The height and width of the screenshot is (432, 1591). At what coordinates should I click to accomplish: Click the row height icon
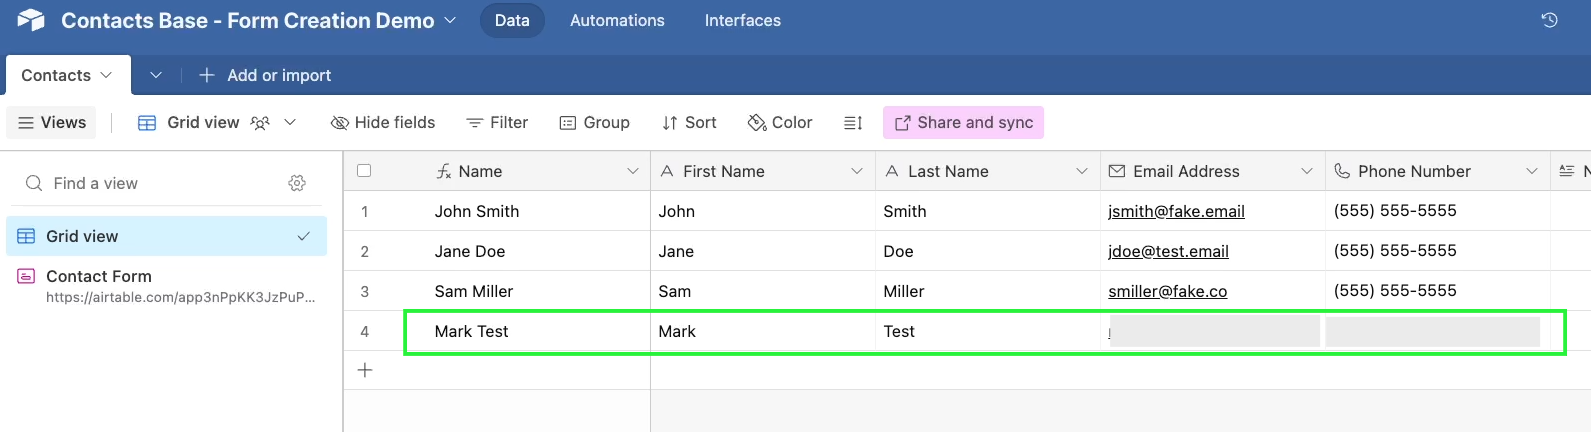pyautogui.click(x=852, y=123)
